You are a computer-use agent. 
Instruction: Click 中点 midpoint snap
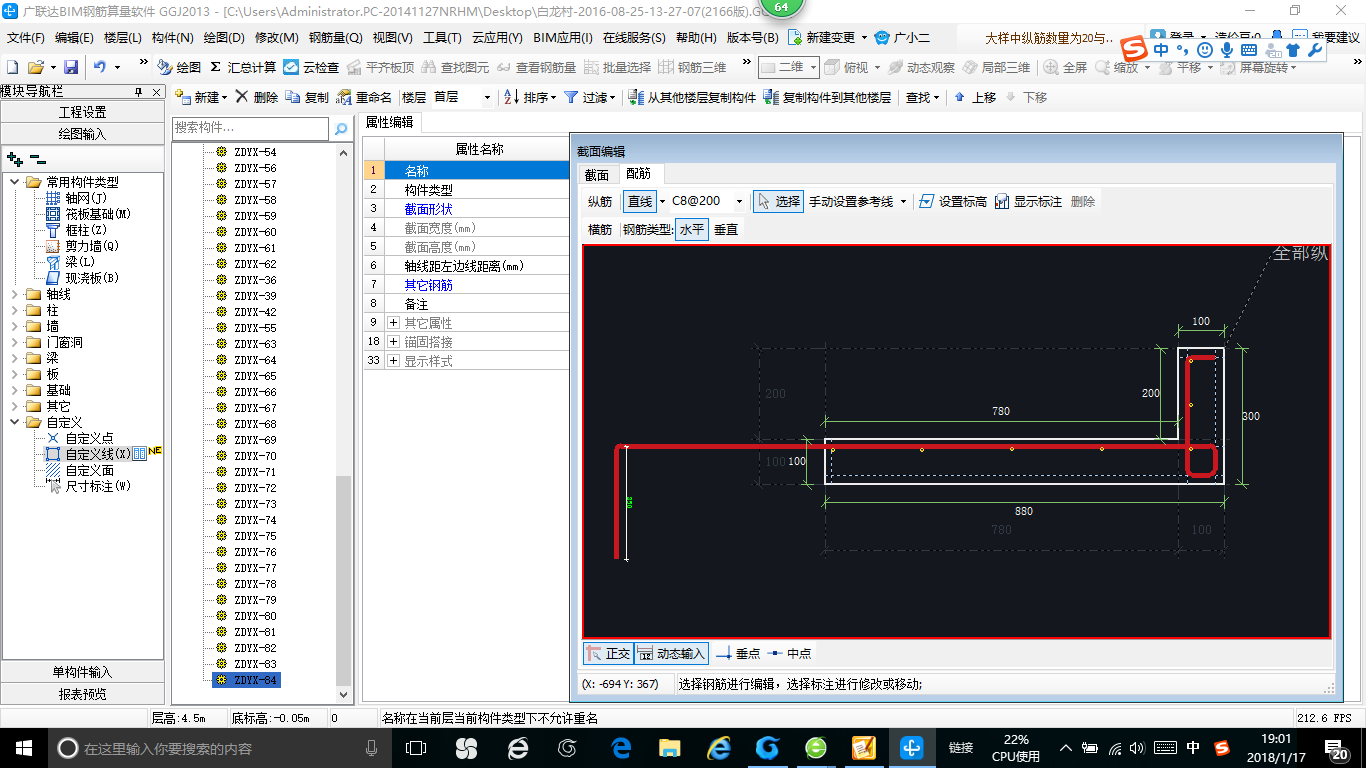click(790, 653)
